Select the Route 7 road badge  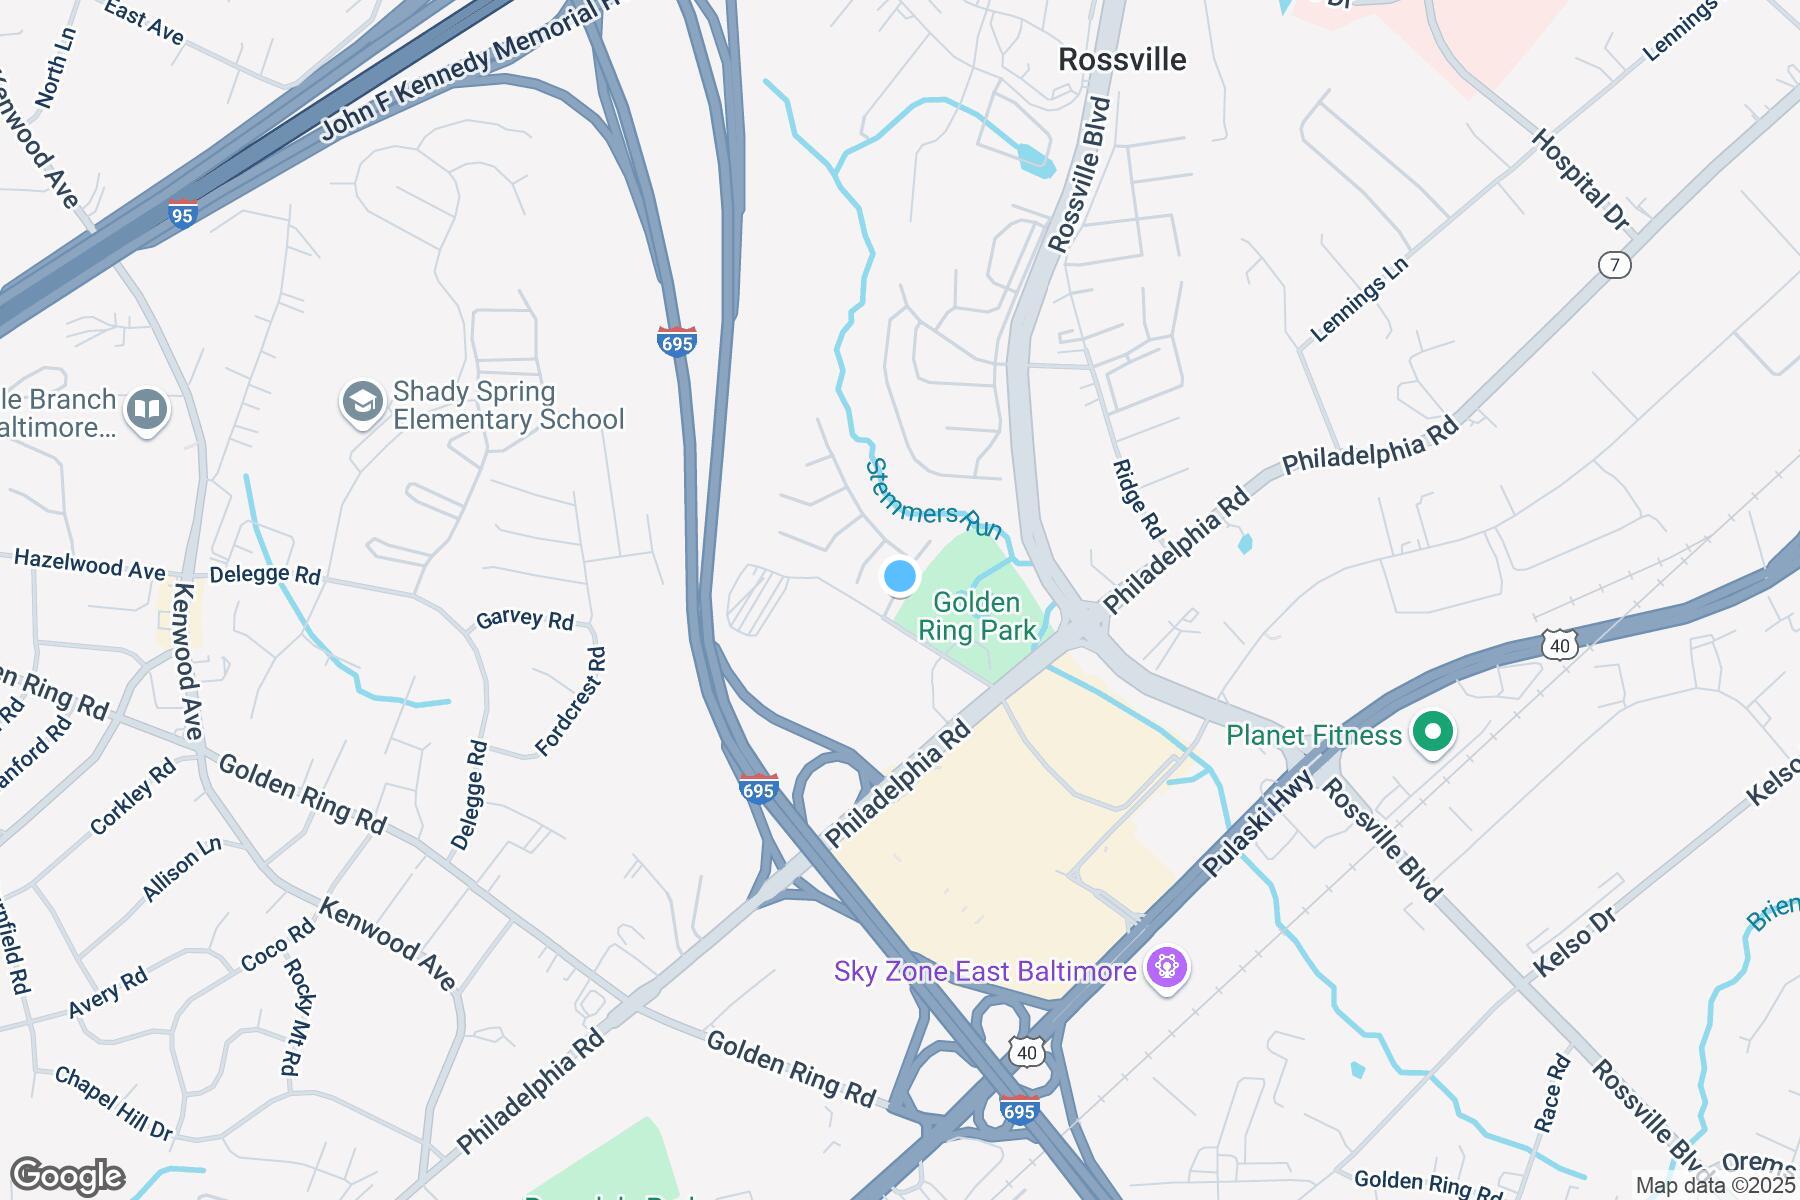1614,265
